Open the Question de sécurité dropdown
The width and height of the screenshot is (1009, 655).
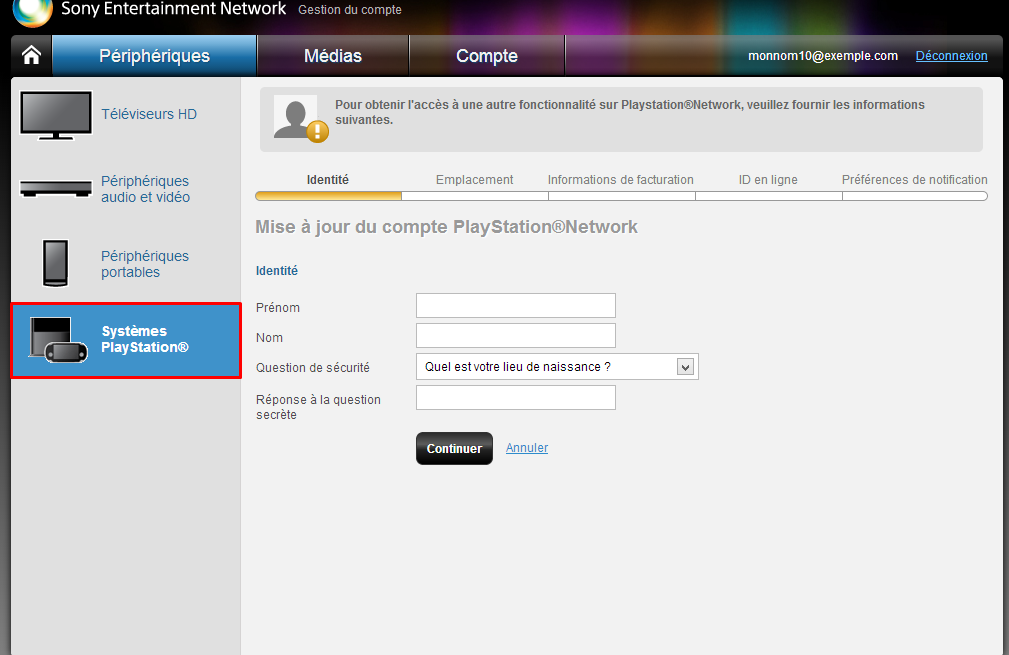pos(557,367)
